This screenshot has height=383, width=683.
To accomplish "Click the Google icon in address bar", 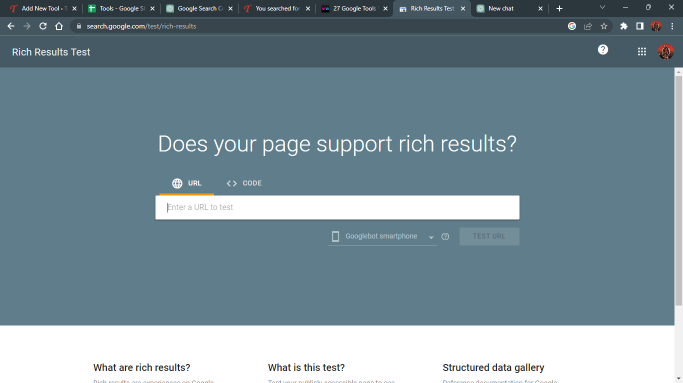I will click(572, 26).
